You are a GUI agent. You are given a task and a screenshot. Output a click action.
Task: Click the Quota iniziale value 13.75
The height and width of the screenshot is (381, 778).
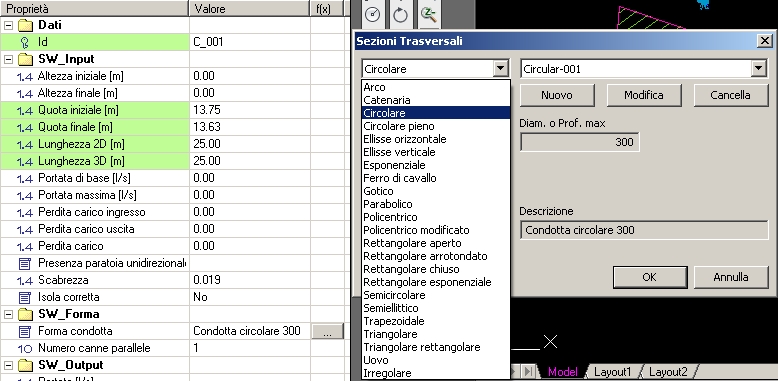[250, 110]
